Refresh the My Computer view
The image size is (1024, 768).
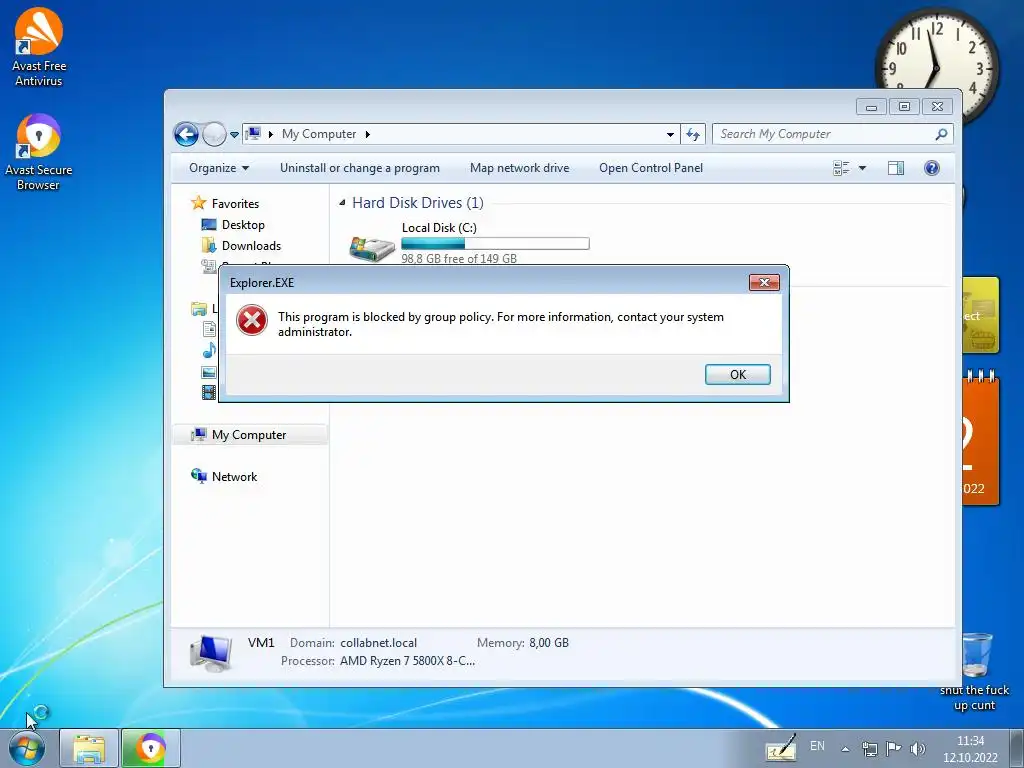(x=693, y=135)
